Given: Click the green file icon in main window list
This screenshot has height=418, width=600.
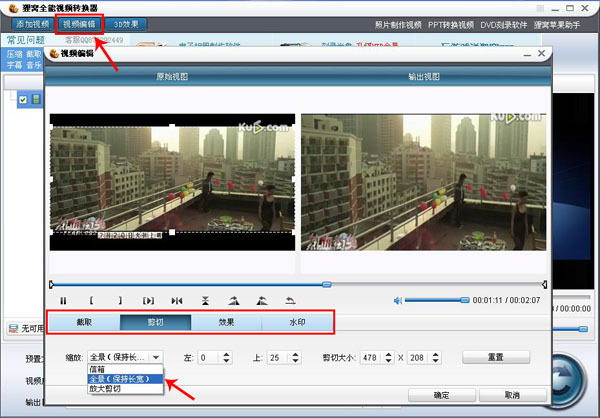Looking at the screenshot, I should (x=36, y=100).
